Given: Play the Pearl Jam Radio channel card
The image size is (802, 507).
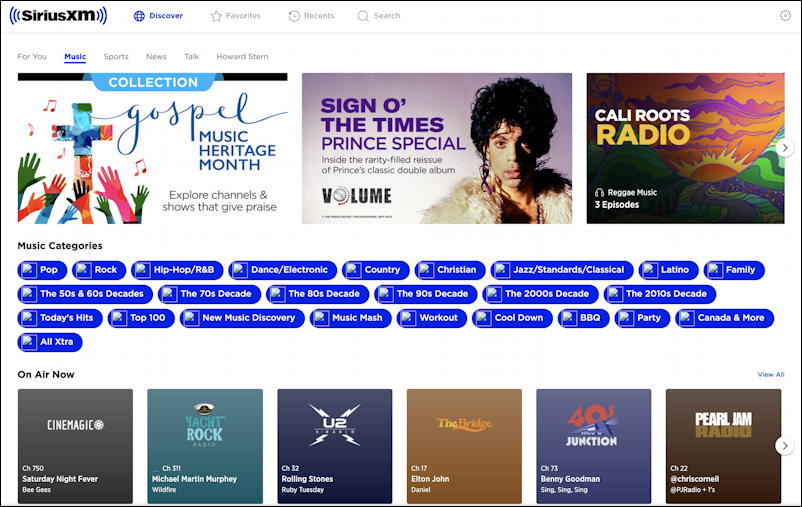Looking at the screenshot, I should point(723,446).
